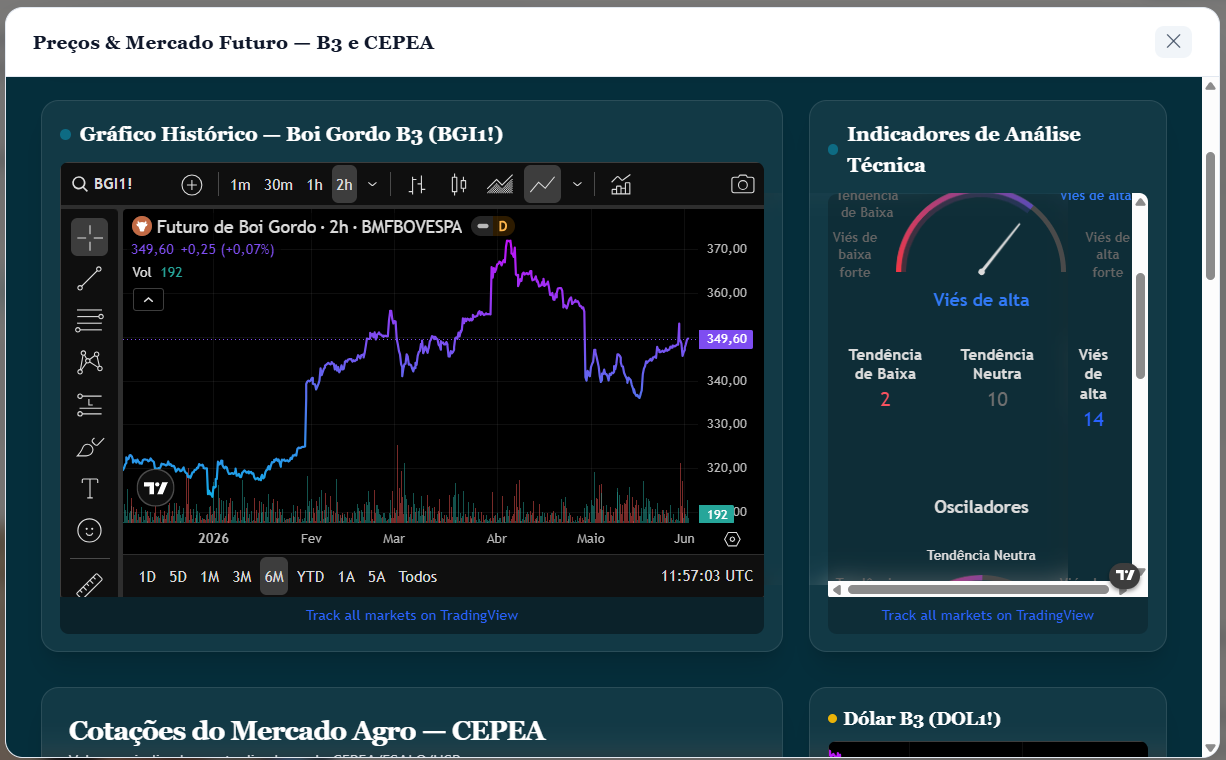The width and height of the screenshot is (1226, 760).
Task: Click the 11:57:03 UTC timezone clock
Action: (707, 577)
